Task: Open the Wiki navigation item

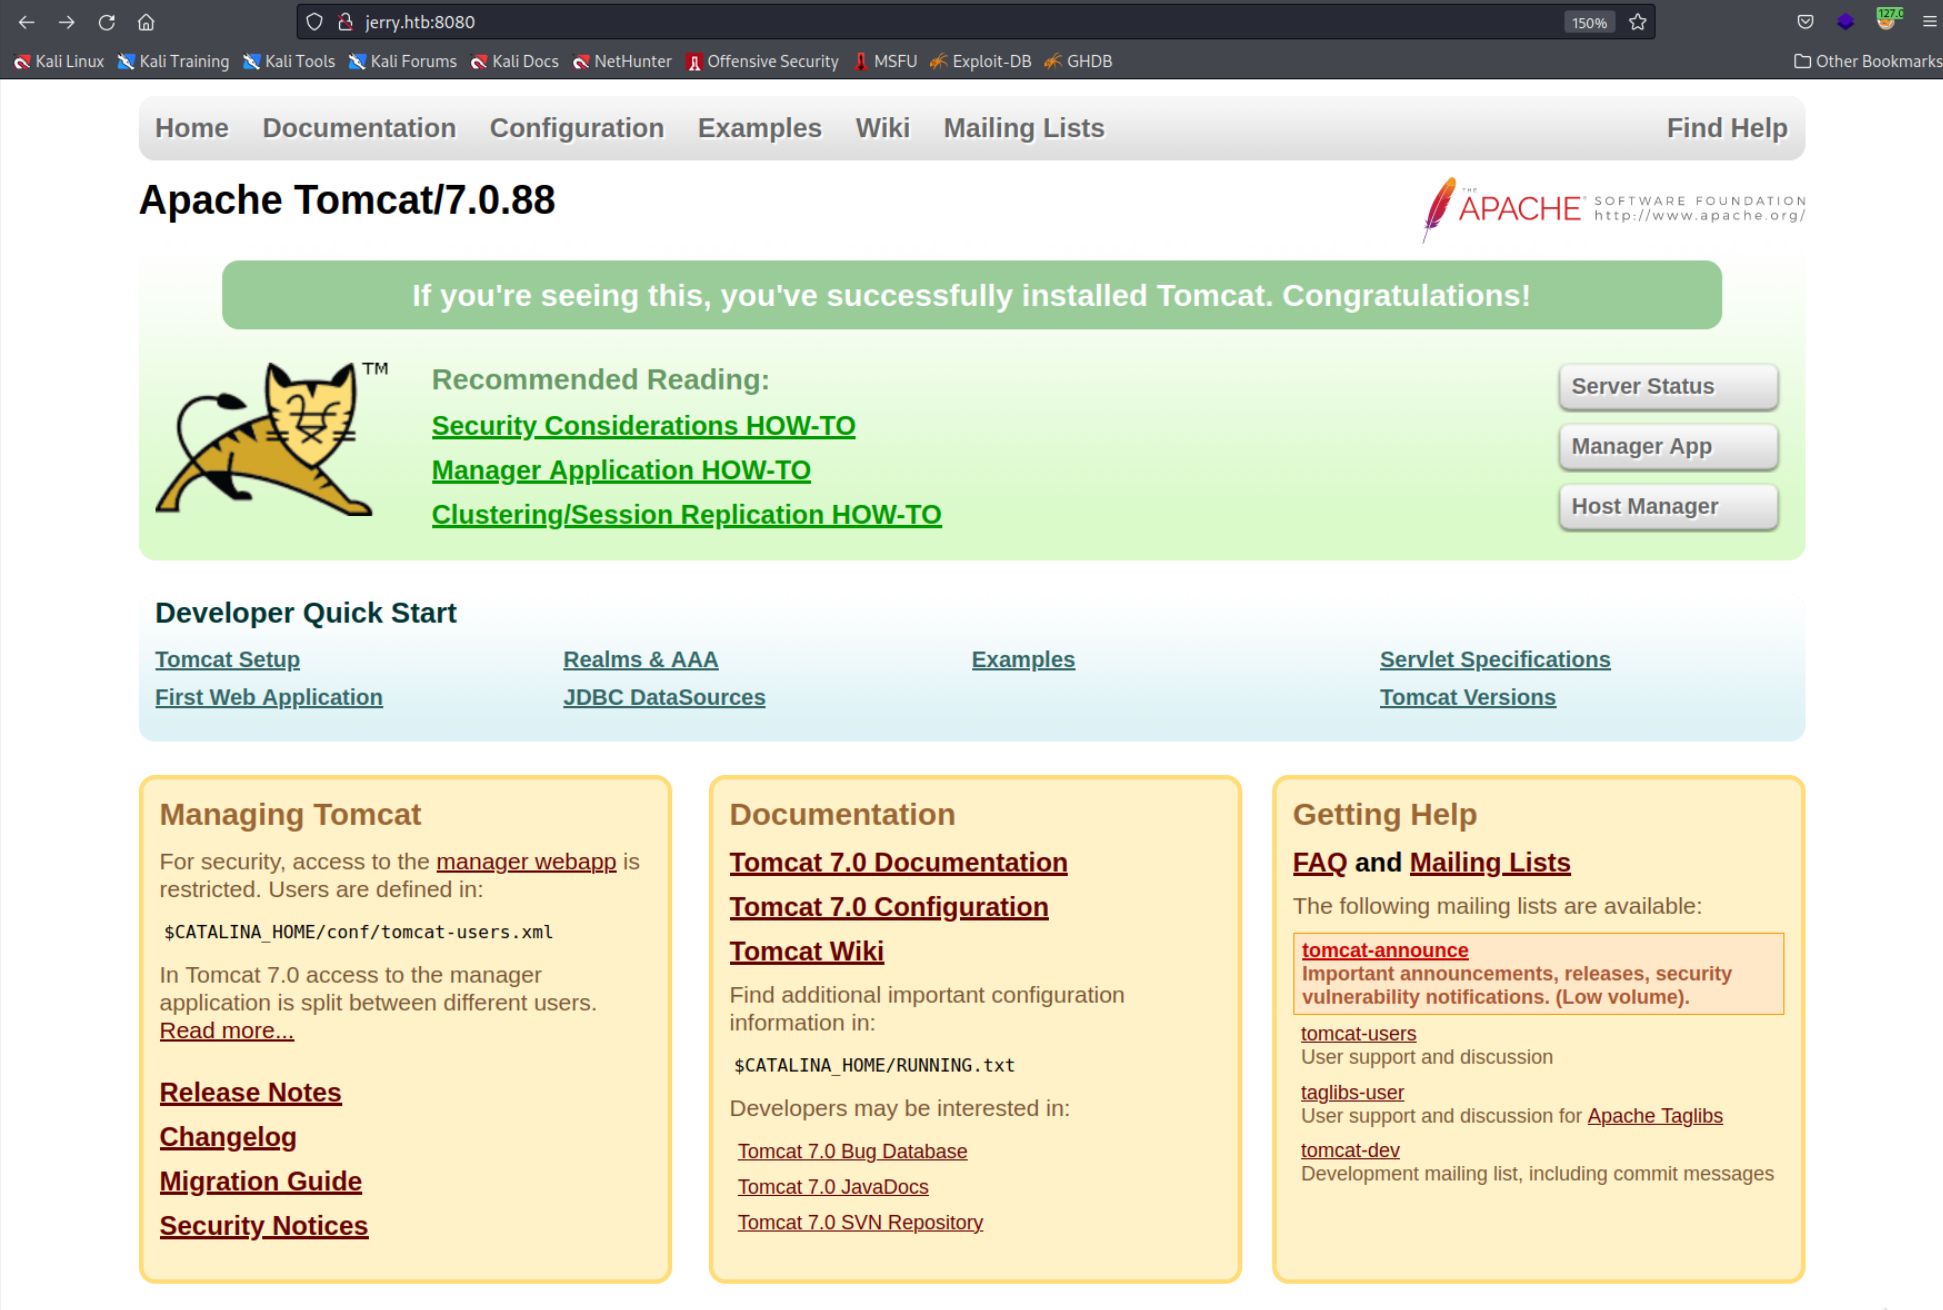Action: (883, 128)
